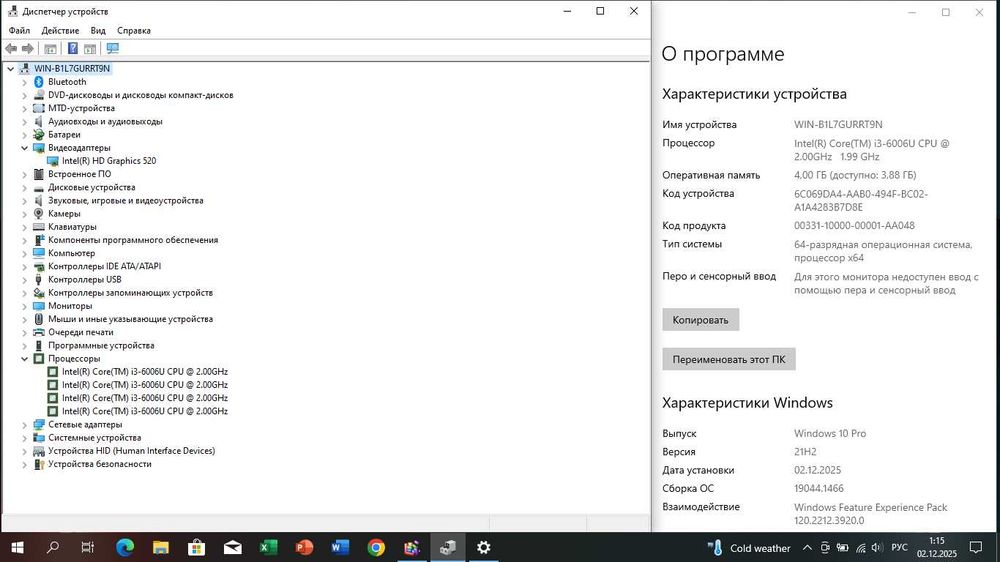Click the scan for hardware changes monitor icon
Image resolution: width=1000 pixels, height=562 pixels.
[x=113, y=48]
